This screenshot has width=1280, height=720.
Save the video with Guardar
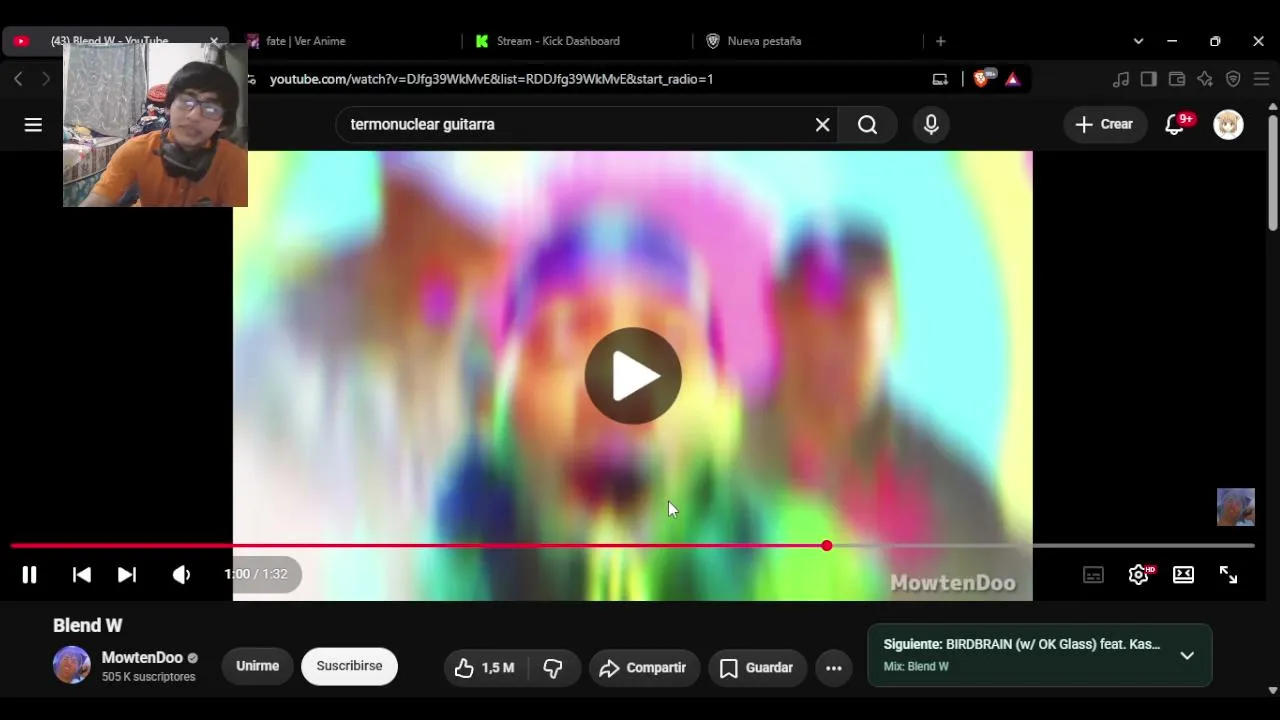click(757, 668)
